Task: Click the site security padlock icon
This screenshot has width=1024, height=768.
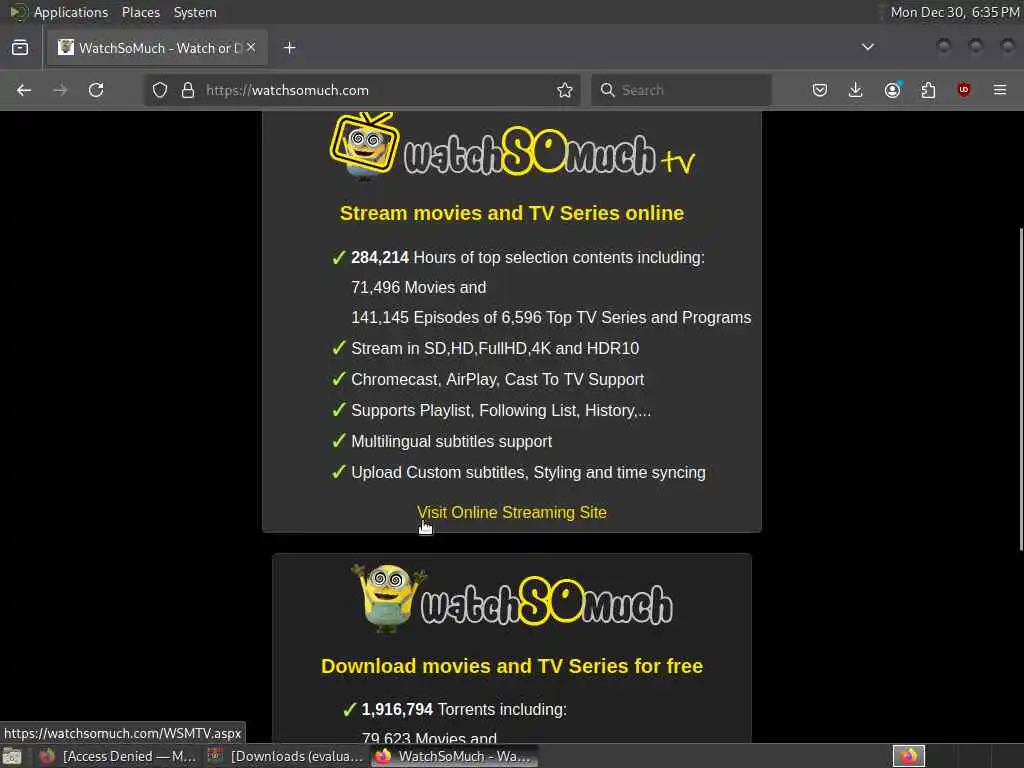Action: coord(188,90)
